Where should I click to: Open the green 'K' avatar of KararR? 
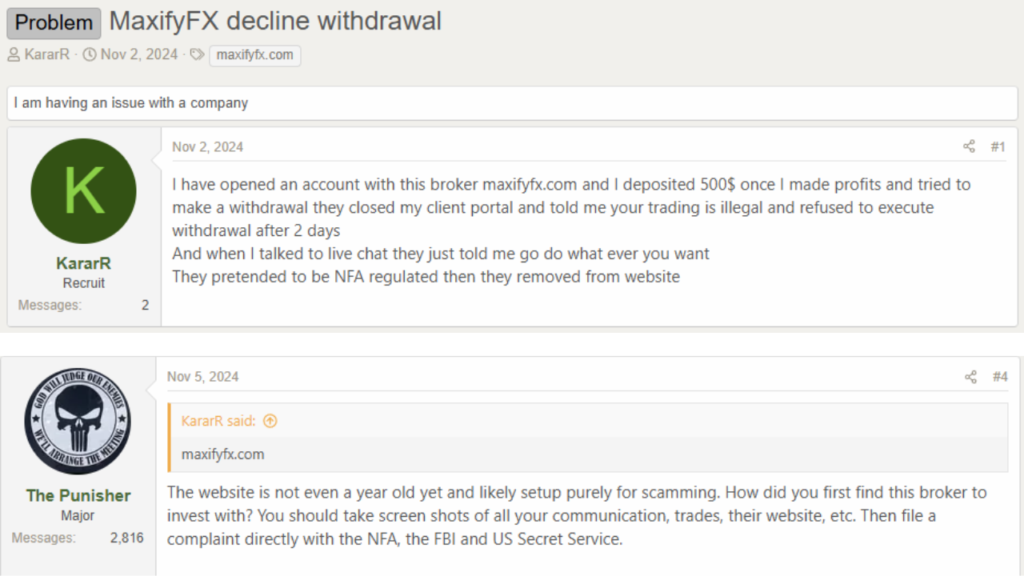click(83, 191)
